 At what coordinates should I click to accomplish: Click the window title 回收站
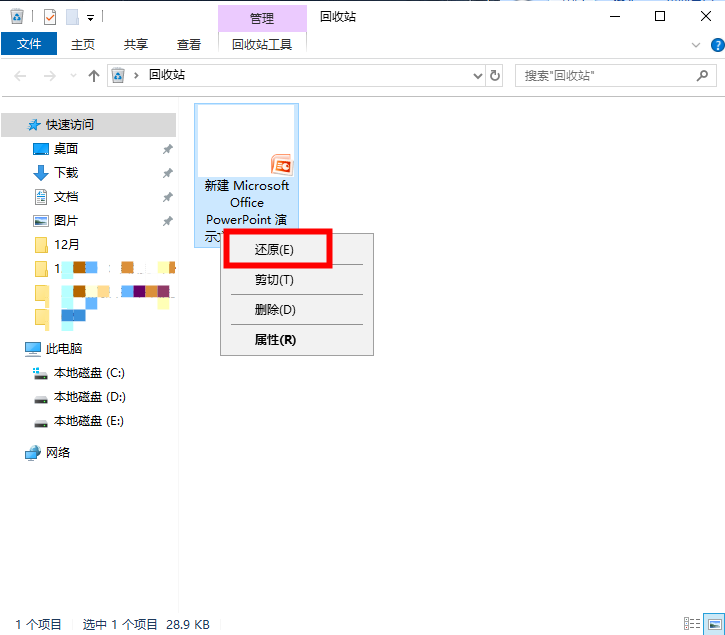[338, 17]
